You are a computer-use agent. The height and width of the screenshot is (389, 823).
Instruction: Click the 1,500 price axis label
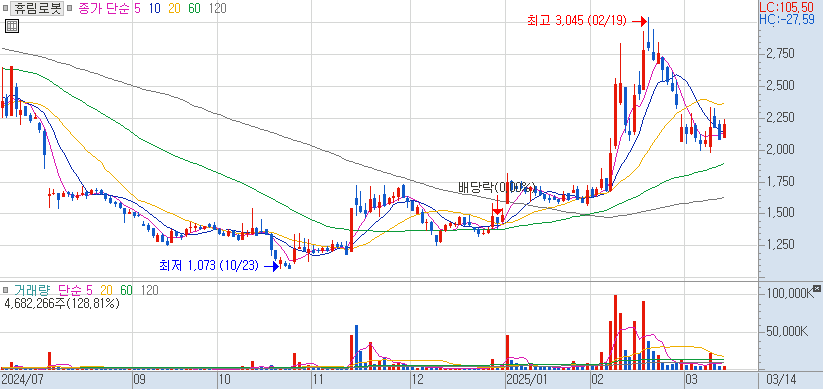(x=779, y=213)
